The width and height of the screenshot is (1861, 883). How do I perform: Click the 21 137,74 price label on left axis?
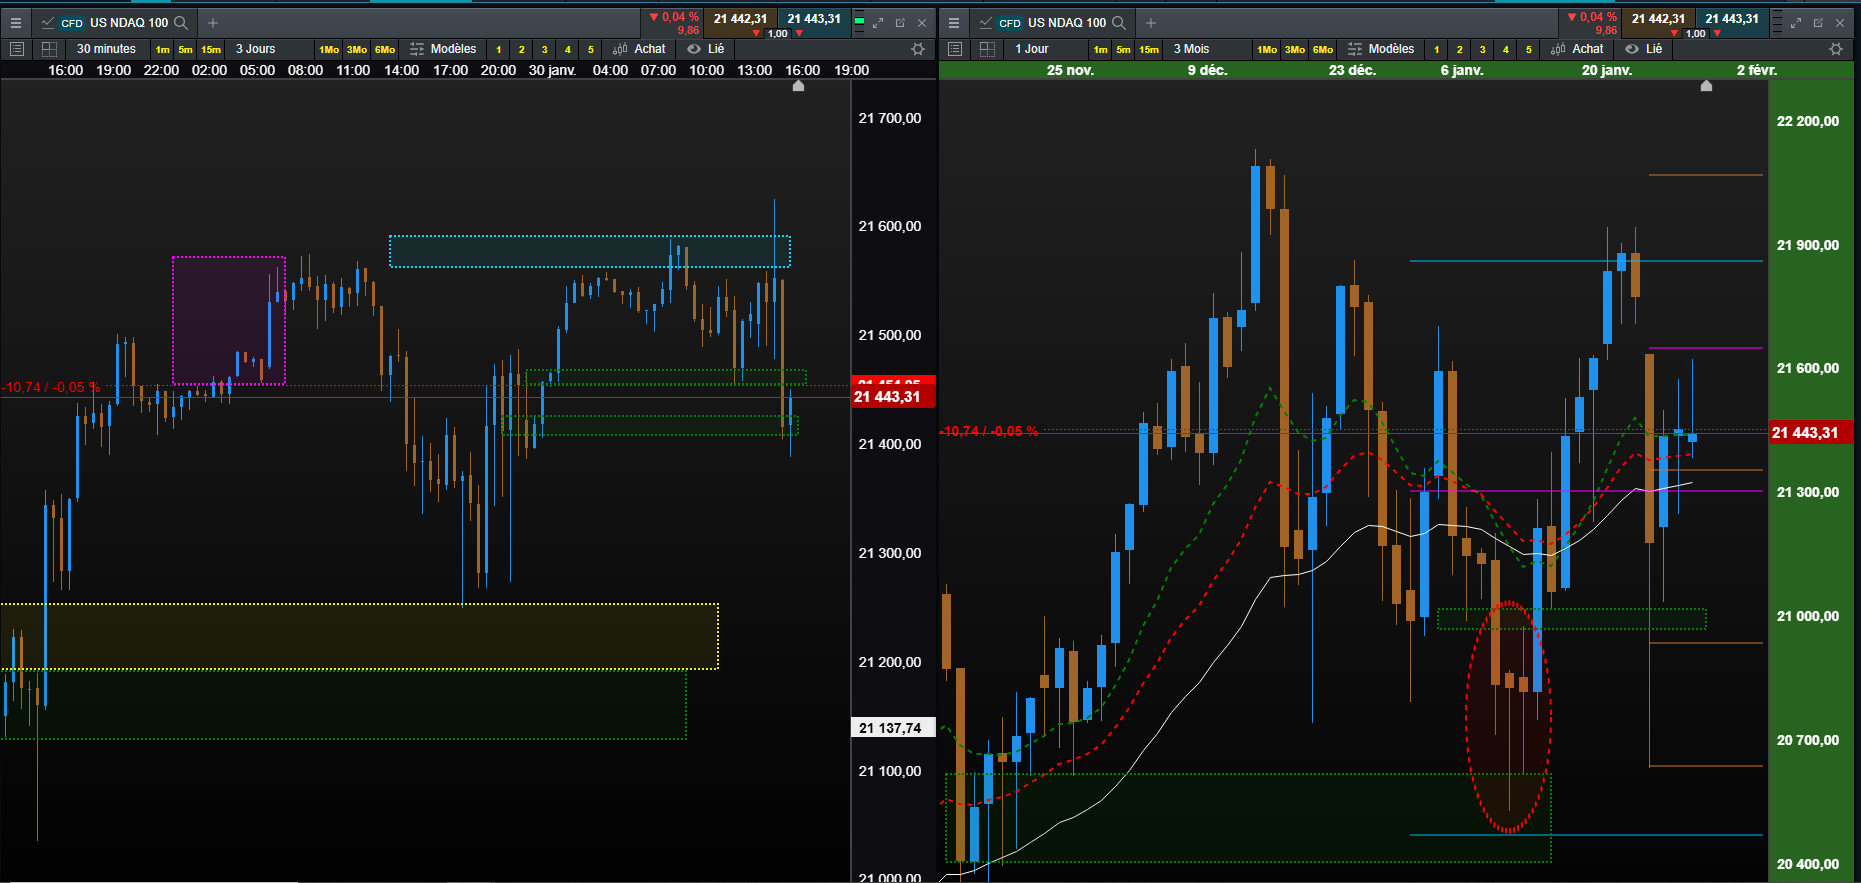tap(891, 728)
